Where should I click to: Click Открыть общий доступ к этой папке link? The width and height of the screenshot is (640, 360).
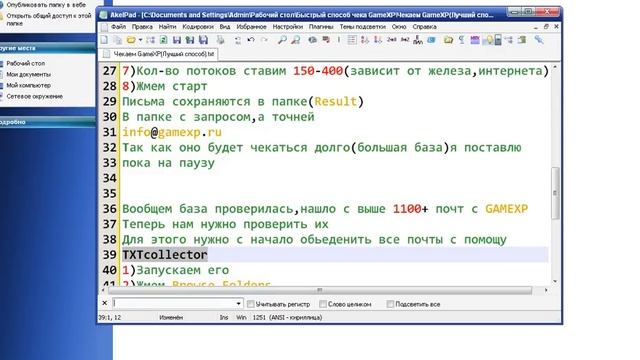pos(49,20)
